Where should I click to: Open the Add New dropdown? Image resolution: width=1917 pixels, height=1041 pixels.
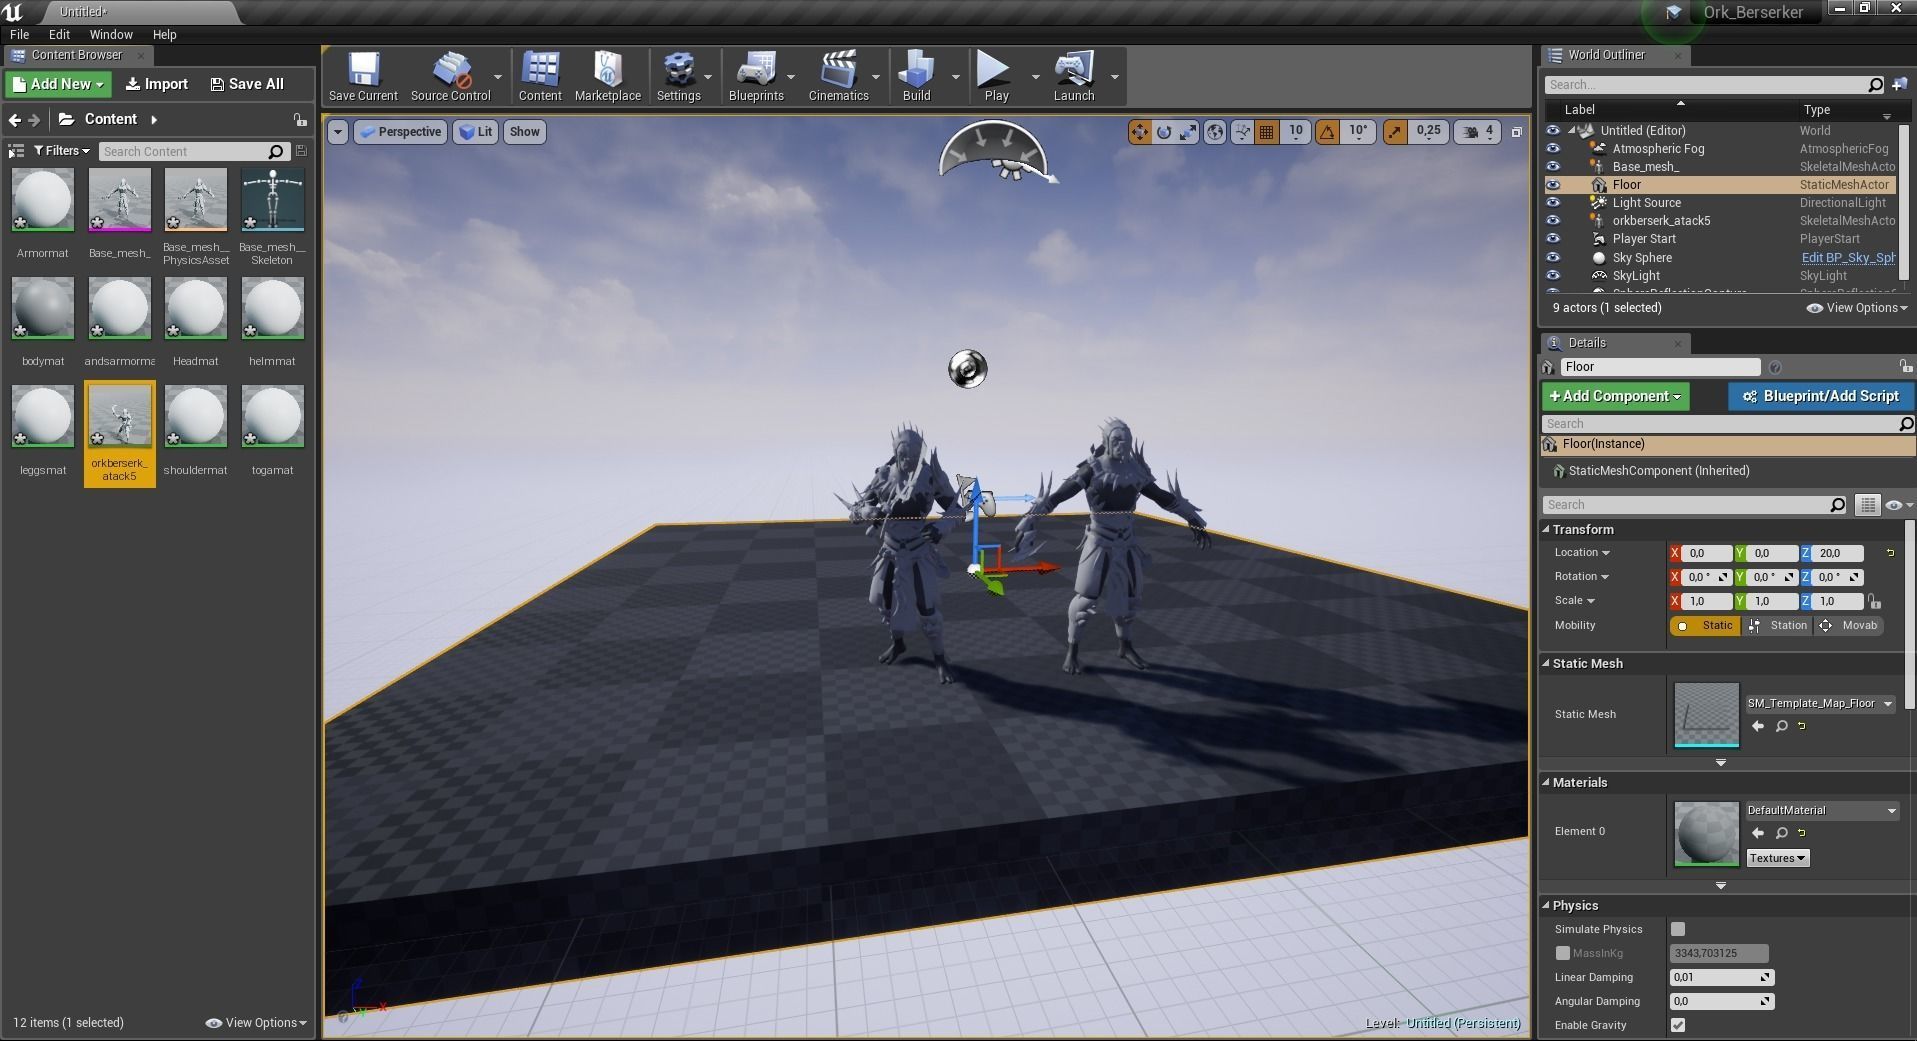tap(59, 84)
